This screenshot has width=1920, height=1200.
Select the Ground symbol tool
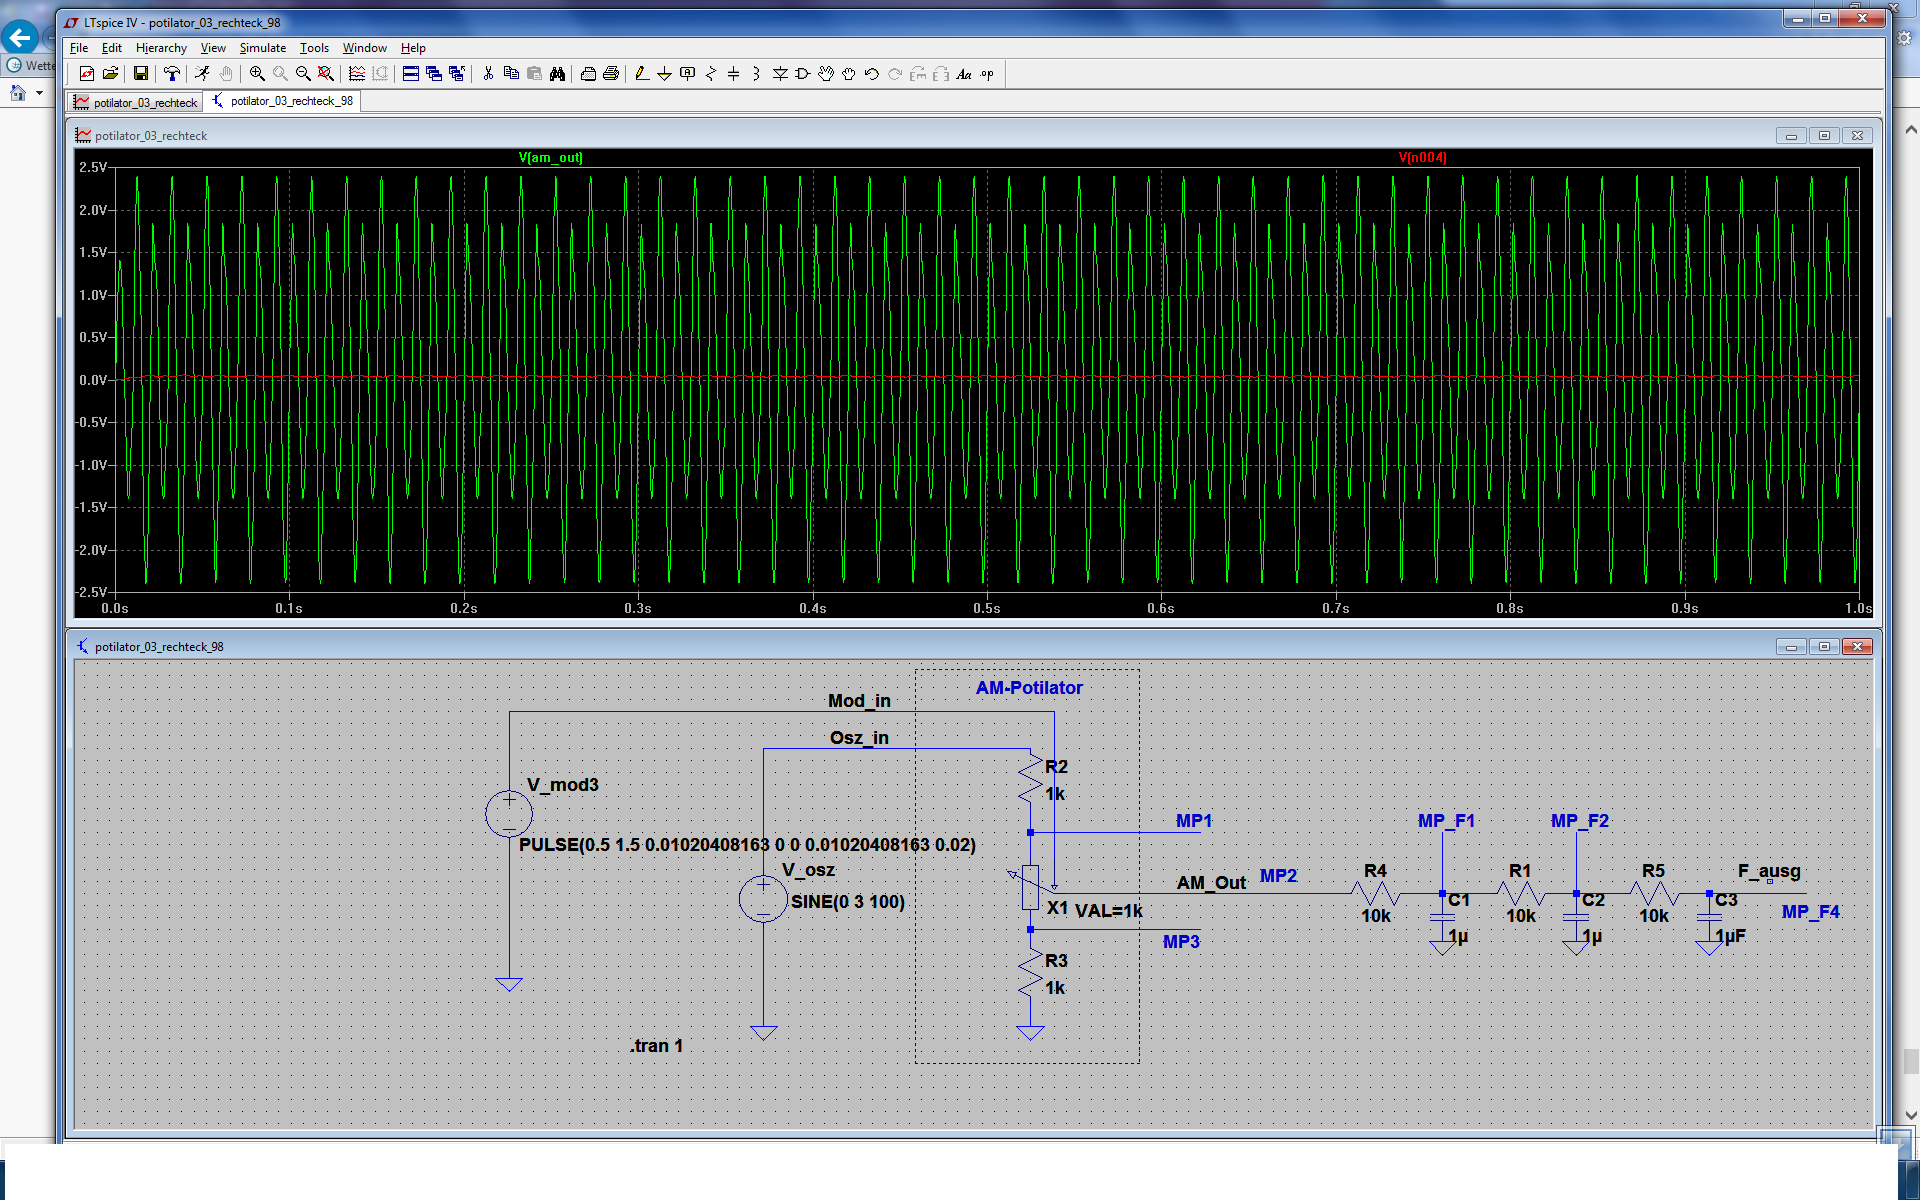664,74
